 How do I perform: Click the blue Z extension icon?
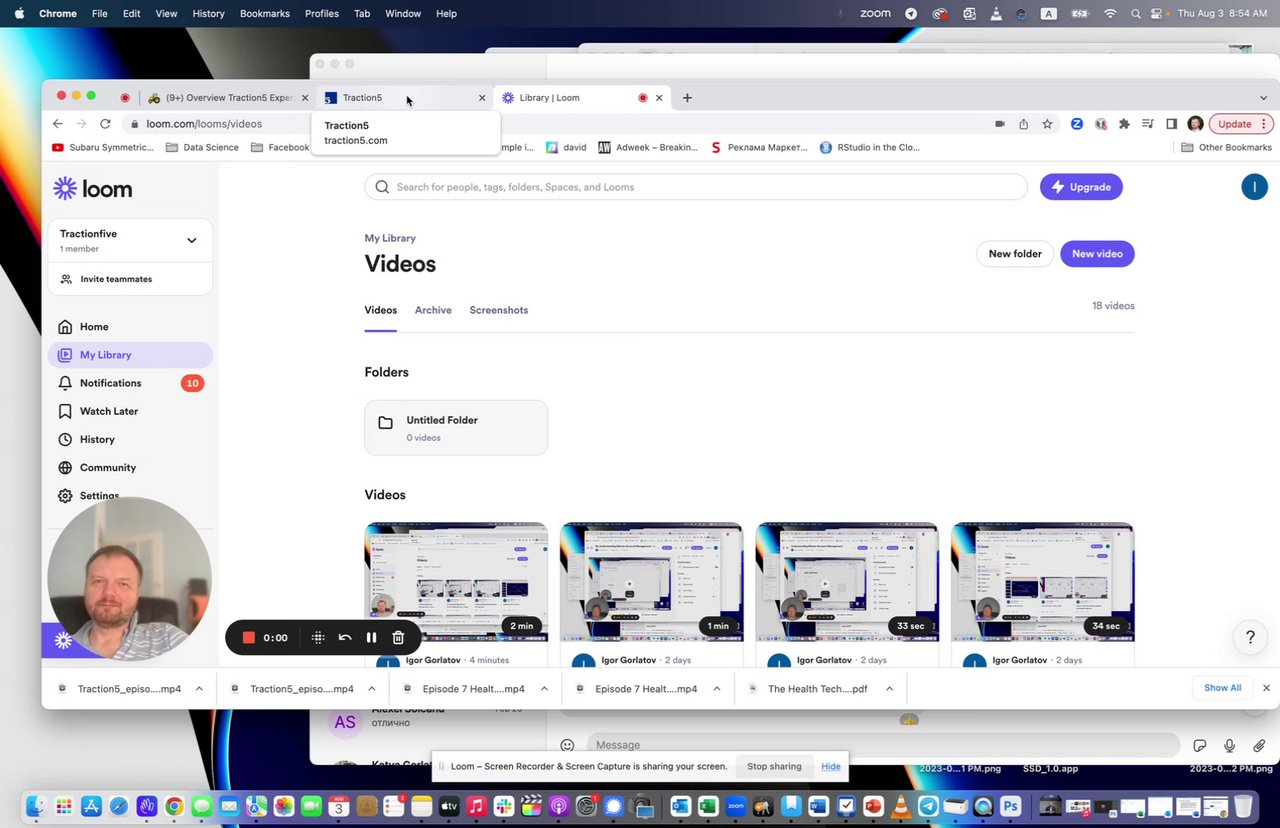click(x=1077, y=124)
